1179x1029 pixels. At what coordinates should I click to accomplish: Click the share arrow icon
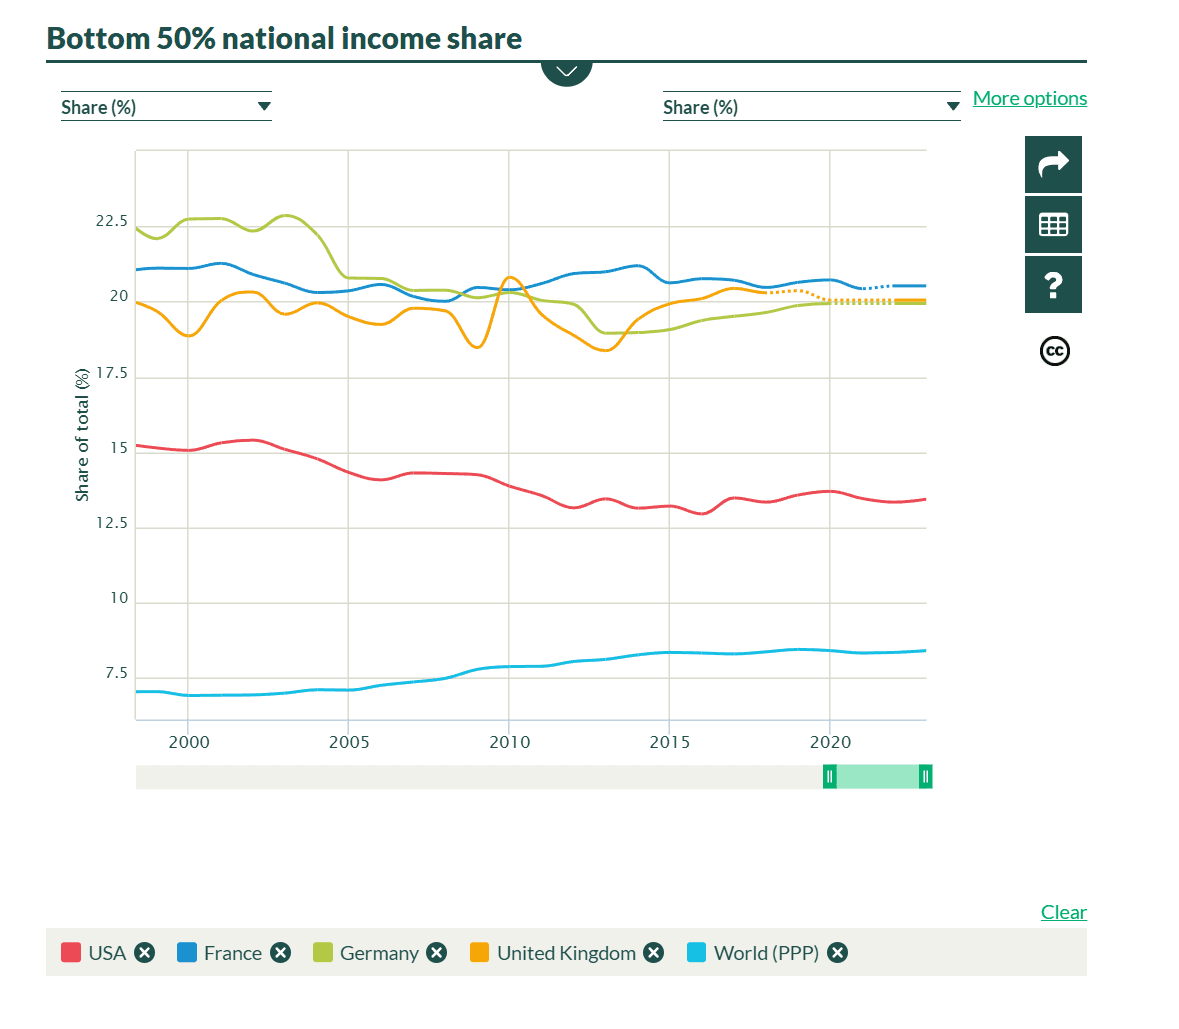click(x=1053, y=165)
